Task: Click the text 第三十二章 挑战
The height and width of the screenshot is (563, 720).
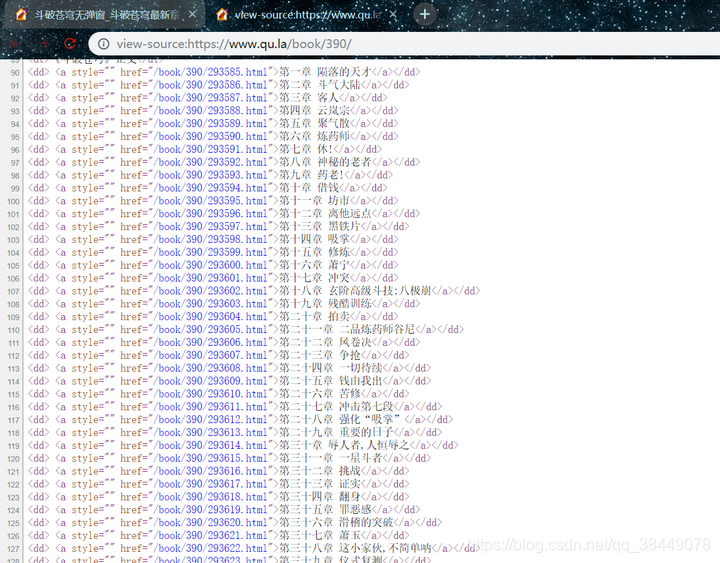Action: [x=320, y=471]
